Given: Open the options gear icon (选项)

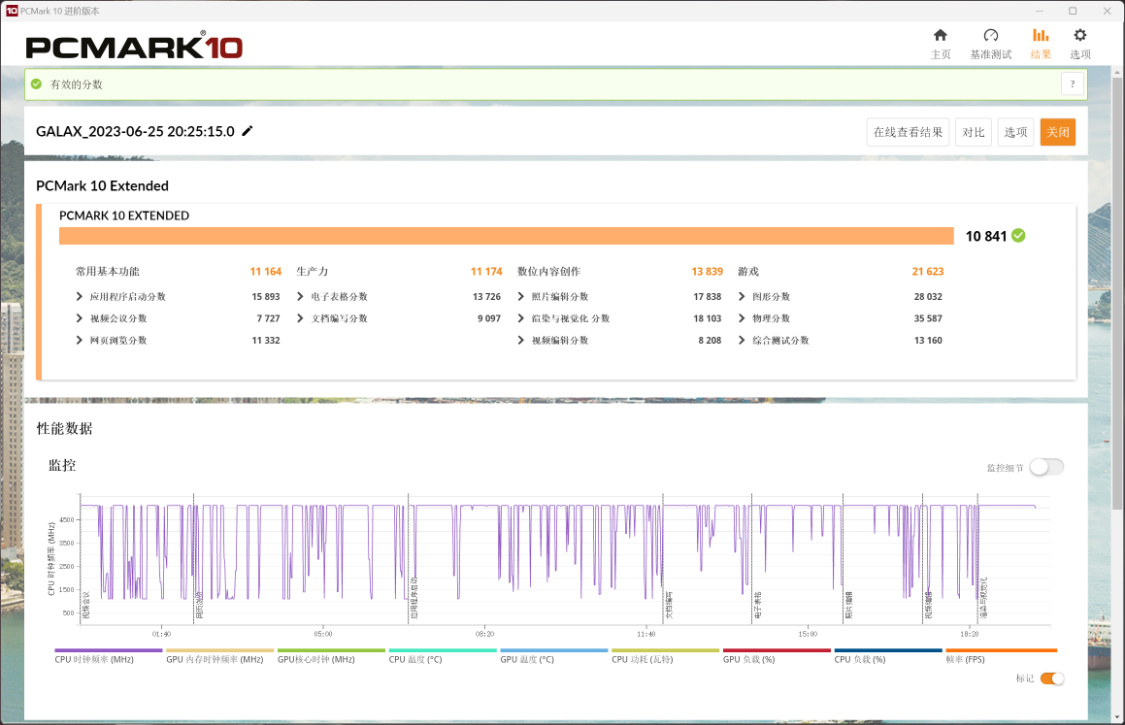Looking at the screenshot, I should point(1080,35).
